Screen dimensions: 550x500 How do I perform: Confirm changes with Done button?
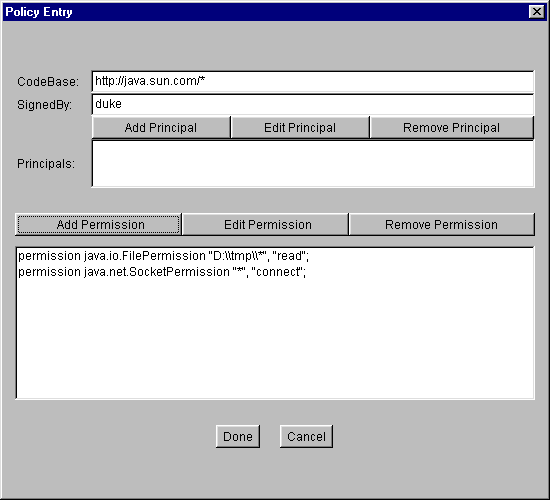tap(238, 436)
